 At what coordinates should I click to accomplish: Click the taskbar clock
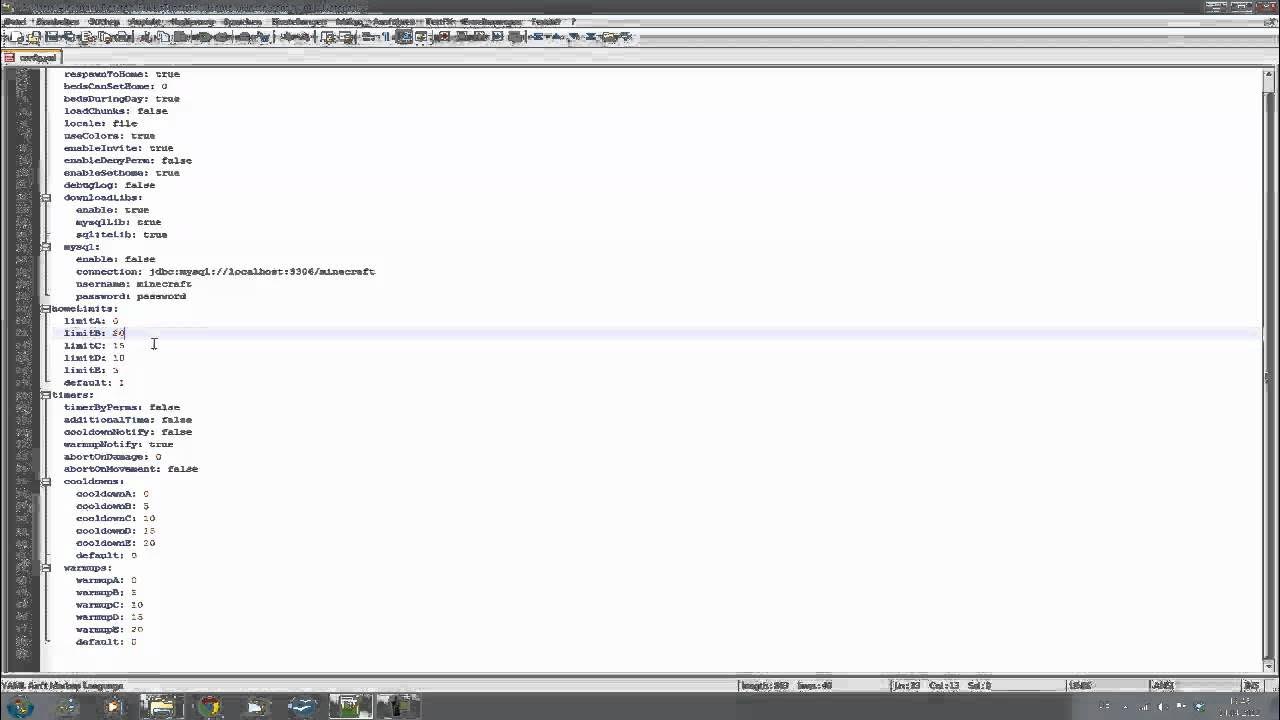[1238, 707]
